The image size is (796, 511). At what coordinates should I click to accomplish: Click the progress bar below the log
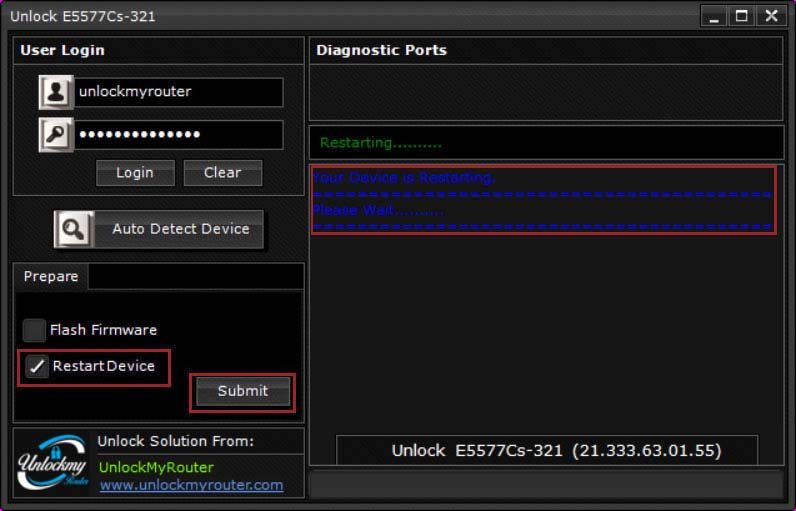click(x=547, y=485)
